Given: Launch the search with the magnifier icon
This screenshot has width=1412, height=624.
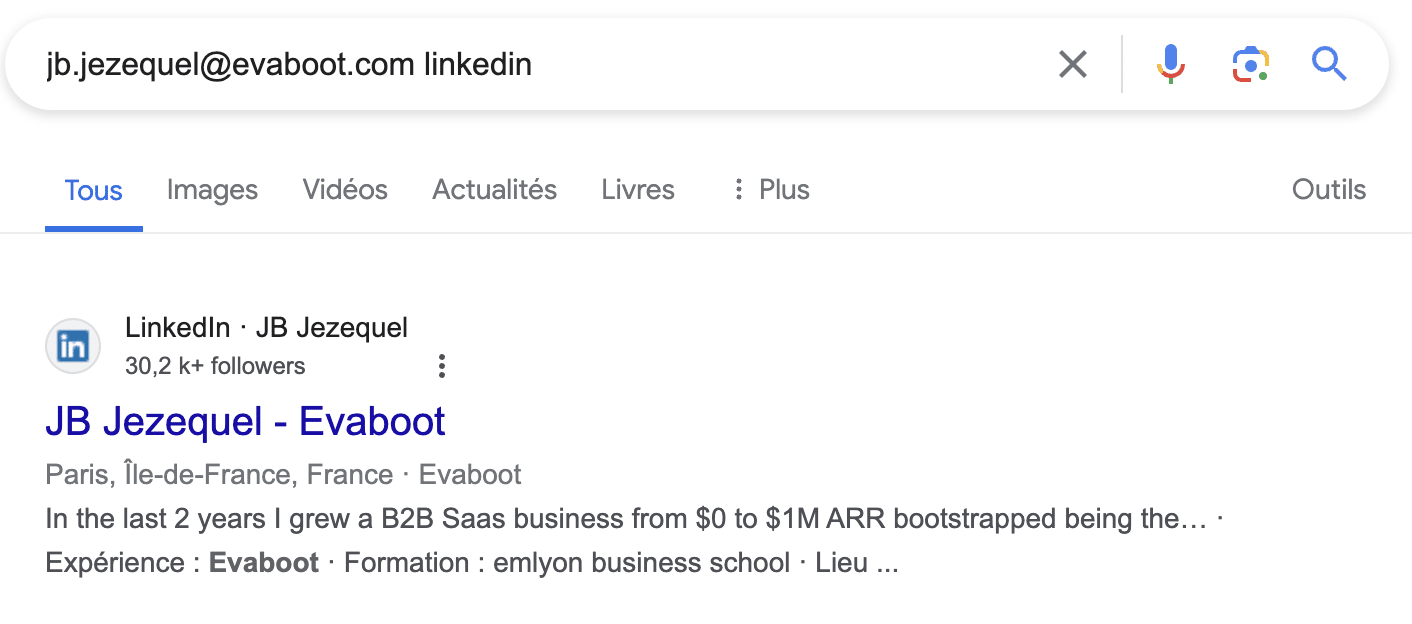Looking at the screenshot, I should click(x=1329, y=63).
